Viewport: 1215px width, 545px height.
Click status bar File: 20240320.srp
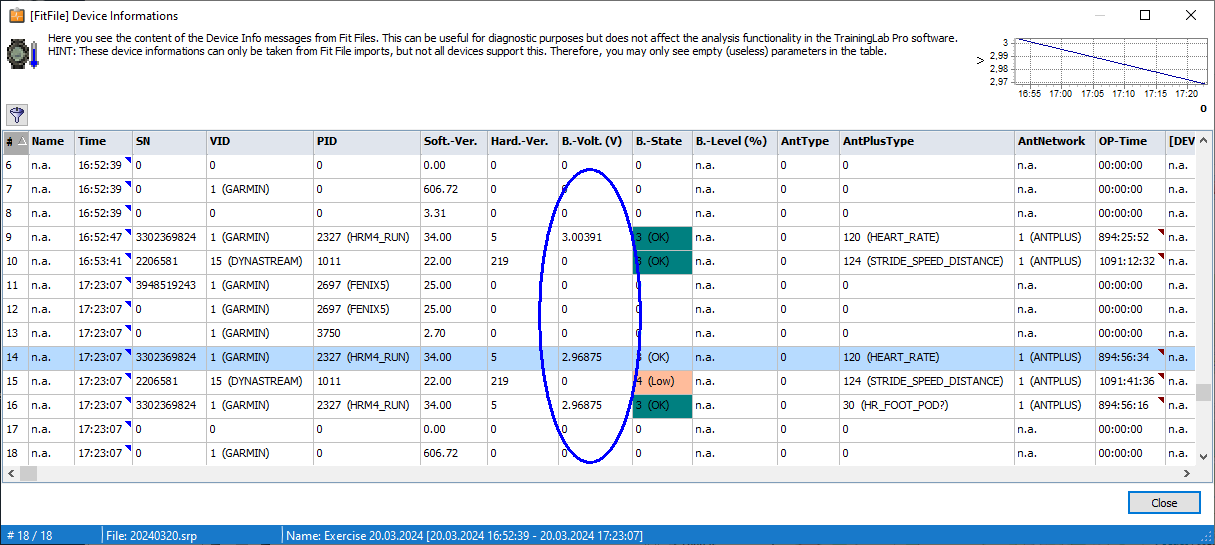tap(152, 535)
